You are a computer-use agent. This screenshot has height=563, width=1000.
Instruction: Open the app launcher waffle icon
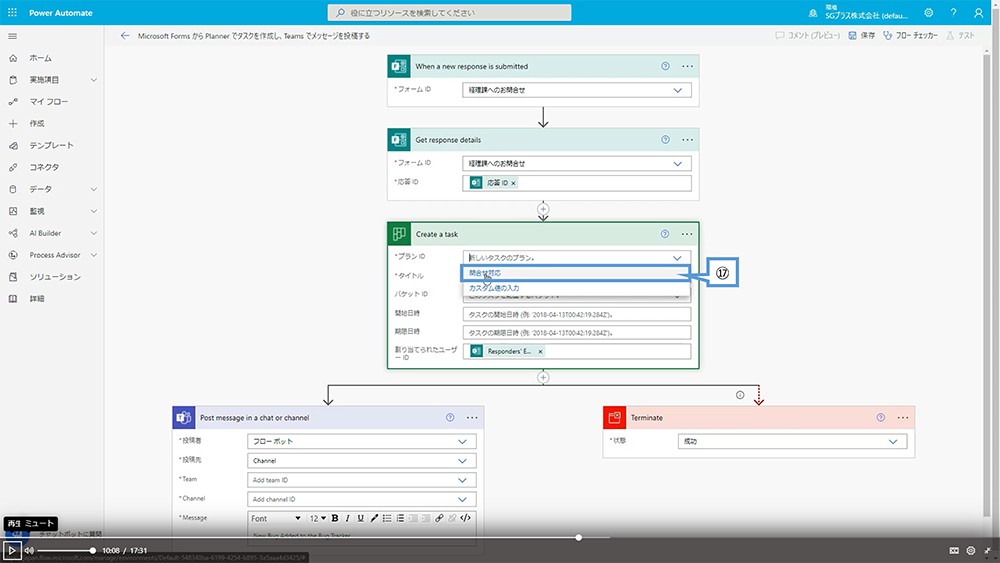[x=12, y=12]
